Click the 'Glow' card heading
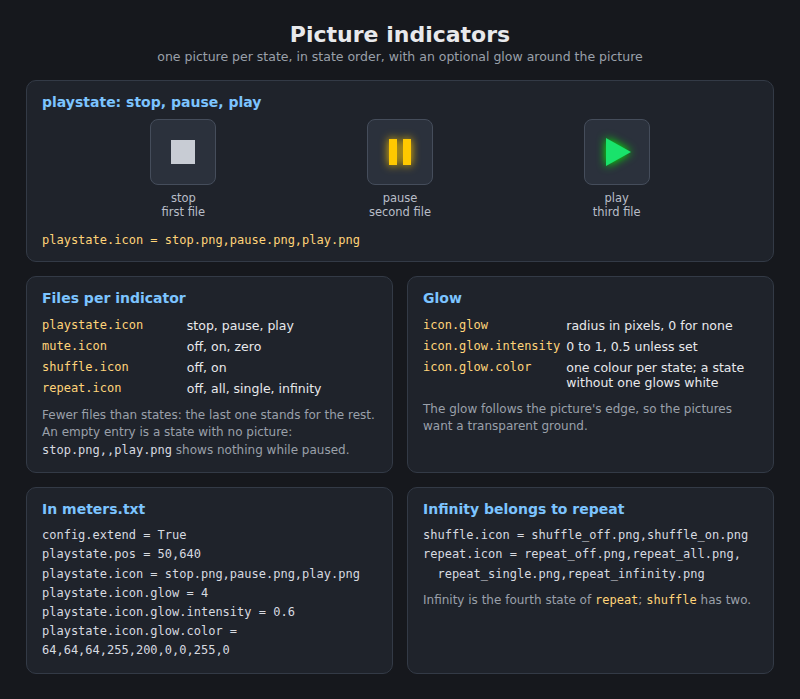Viewport: 800px width, 699px height. pyautogui.click(x=442, y=298)
